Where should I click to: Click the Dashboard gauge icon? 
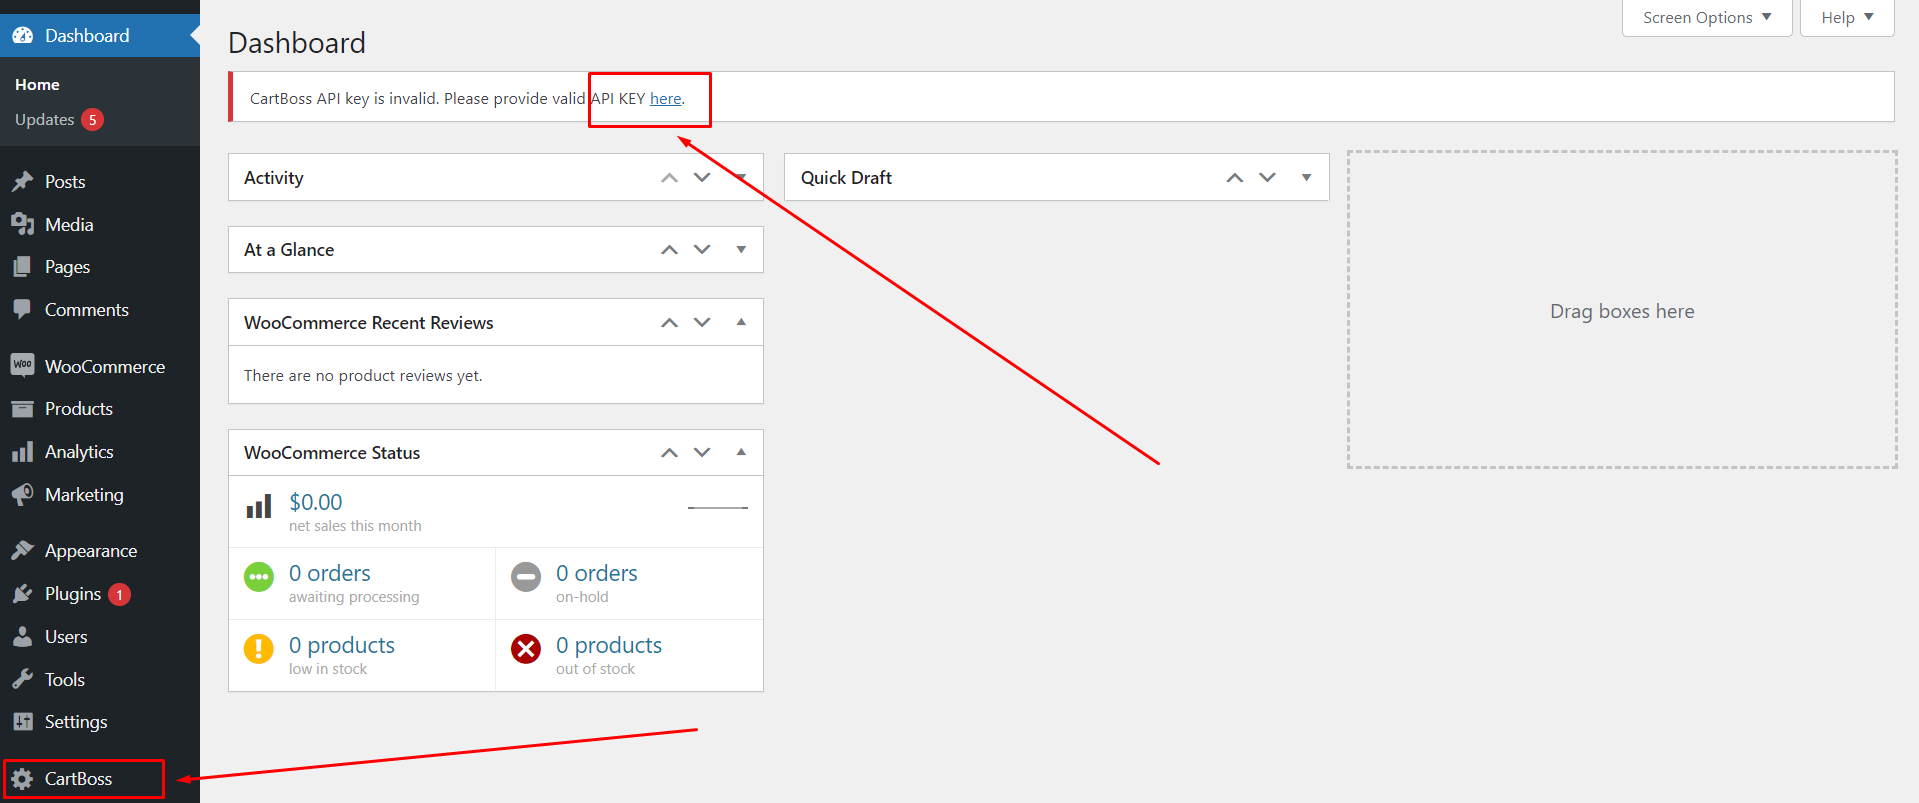23,36
